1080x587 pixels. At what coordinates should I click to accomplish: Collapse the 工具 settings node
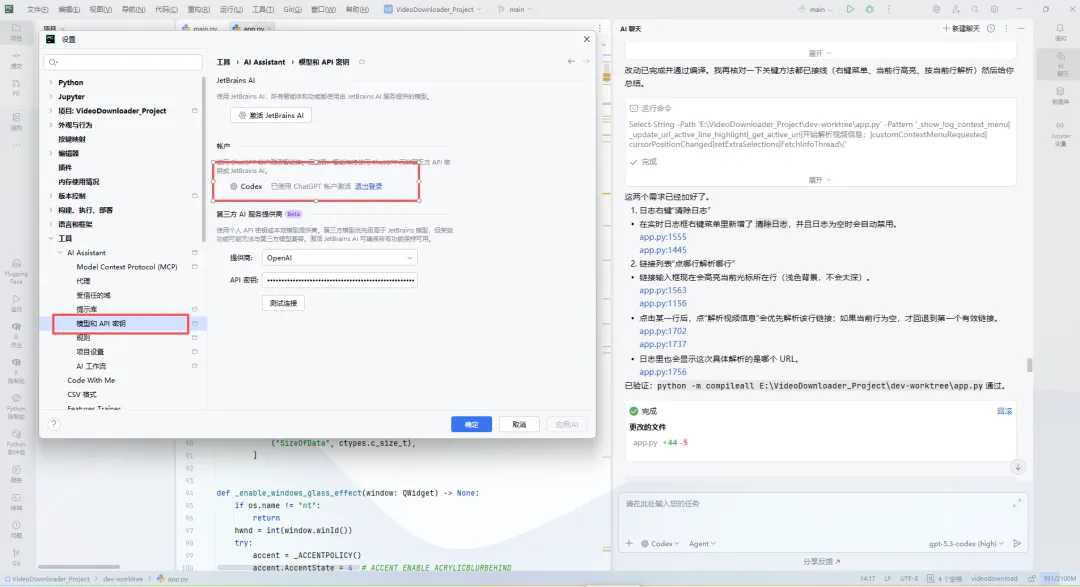[51, 238]
